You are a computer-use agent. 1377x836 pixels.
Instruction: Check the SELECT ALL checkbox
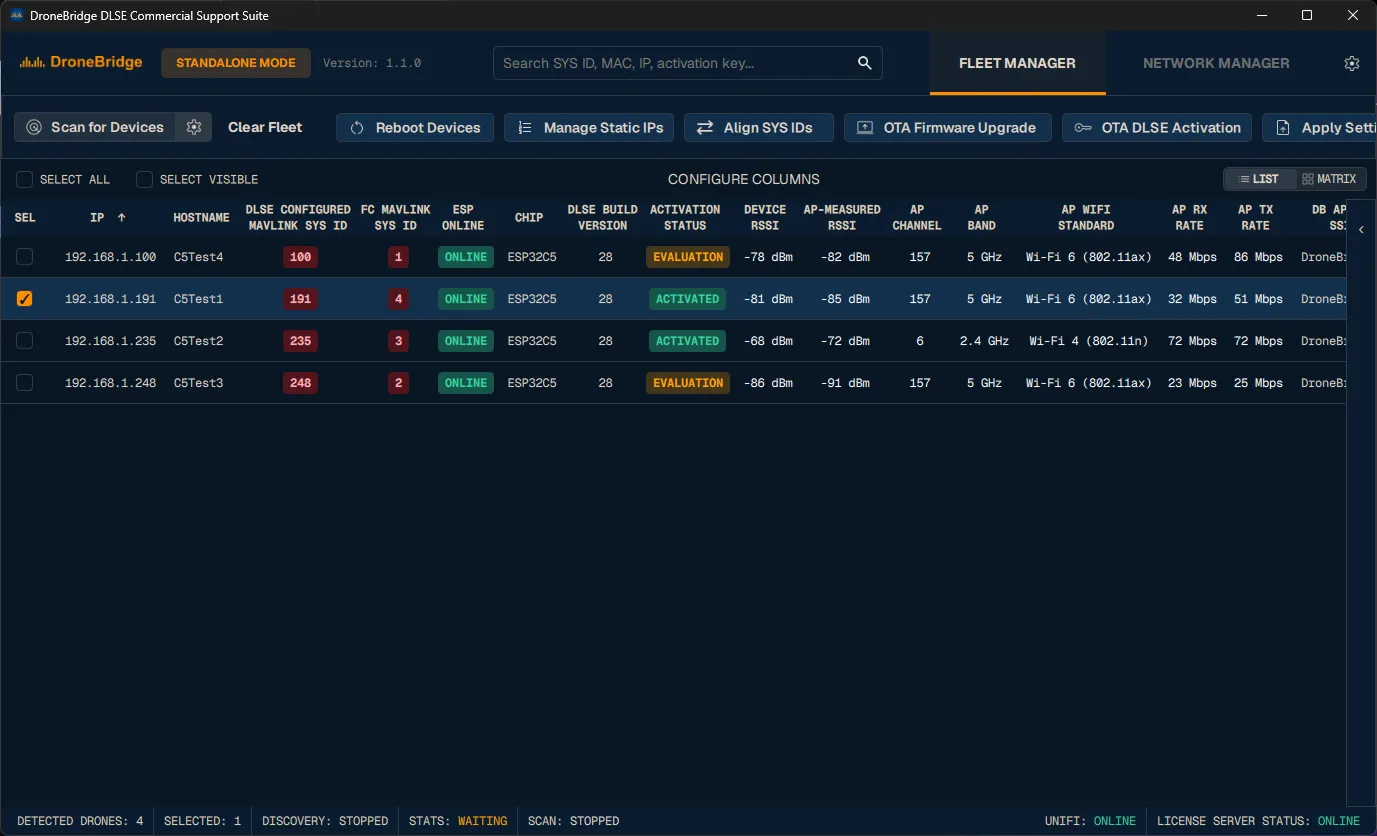[24, 179]
